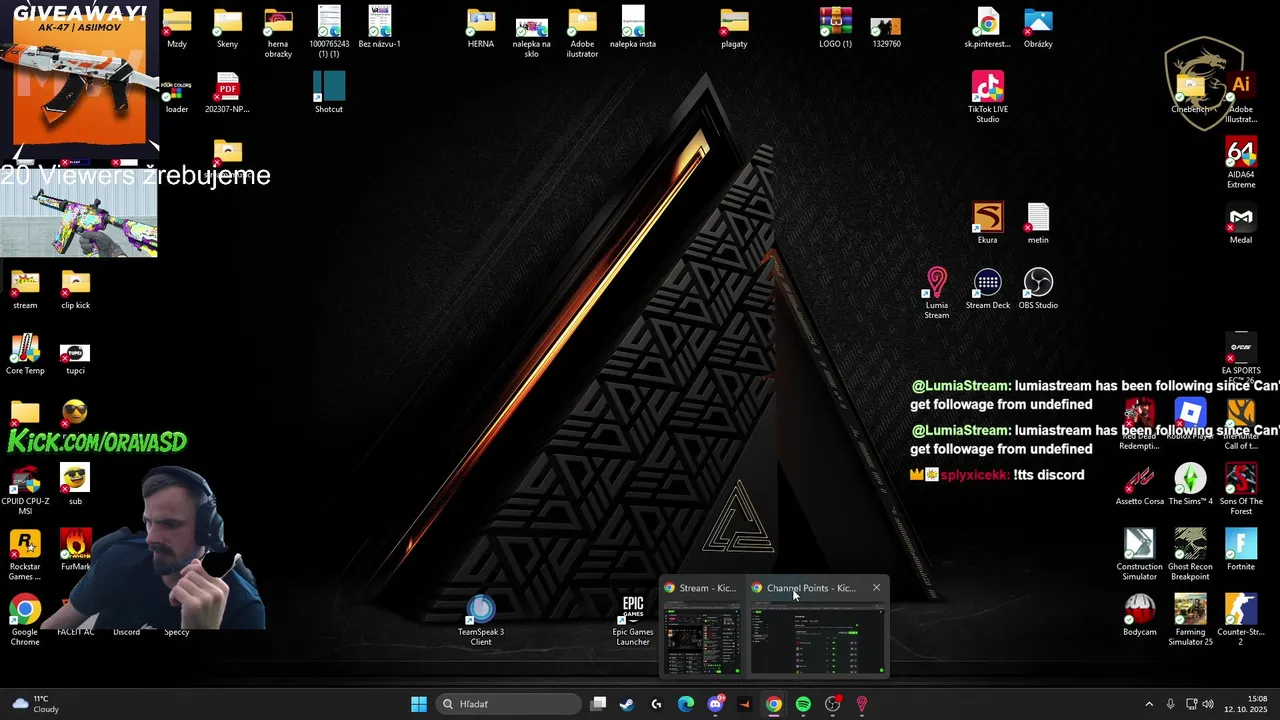Open the Bez názvu-1 file
The height and width of the screenshot is (720, 1280).
coord(379,28)
